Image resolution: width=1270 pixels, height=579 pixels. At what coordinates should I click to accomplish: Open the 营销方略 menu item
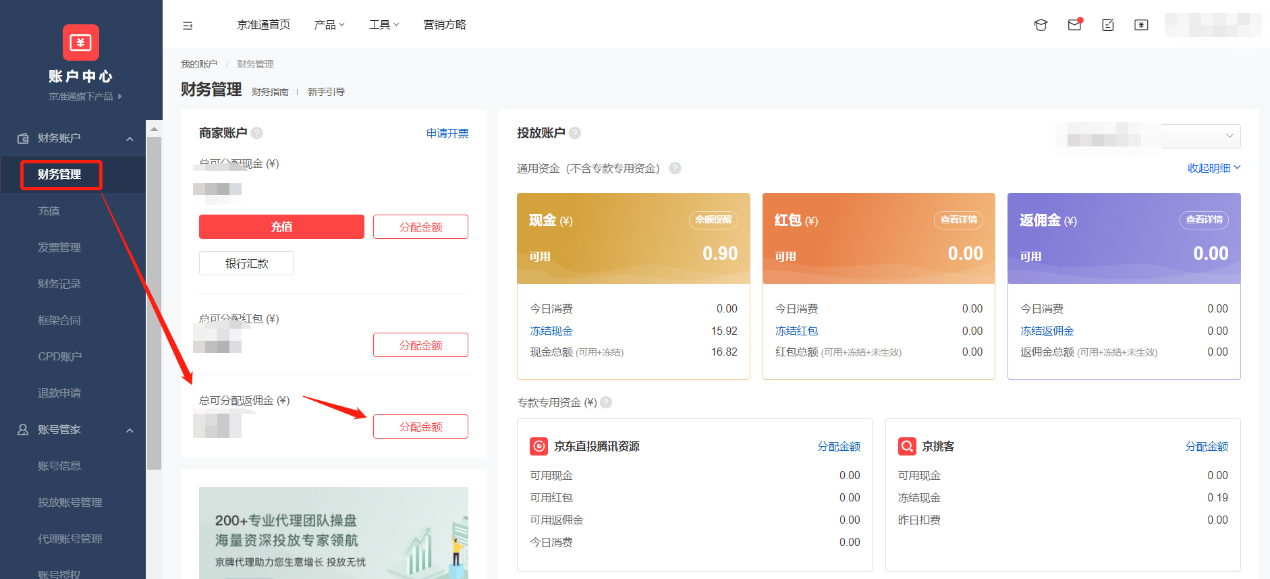click(x=444, y=24)
